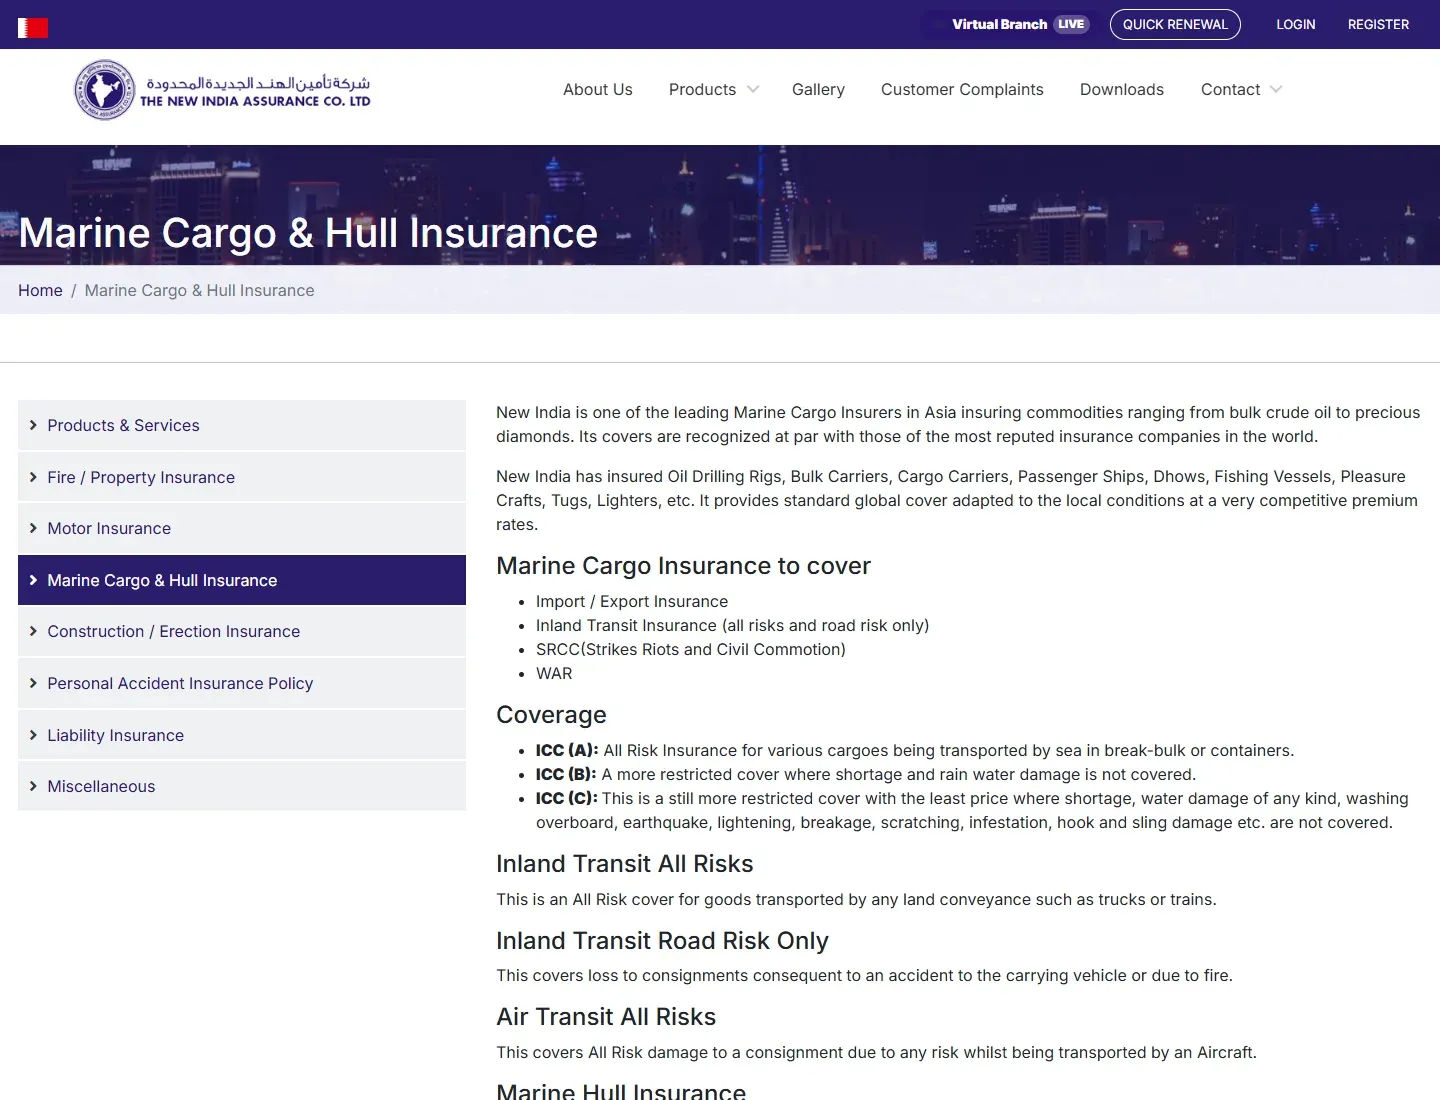Click the Marine Cargo Insurance to cover heading
1440x1100 pixels.
(x=683, y=566)
